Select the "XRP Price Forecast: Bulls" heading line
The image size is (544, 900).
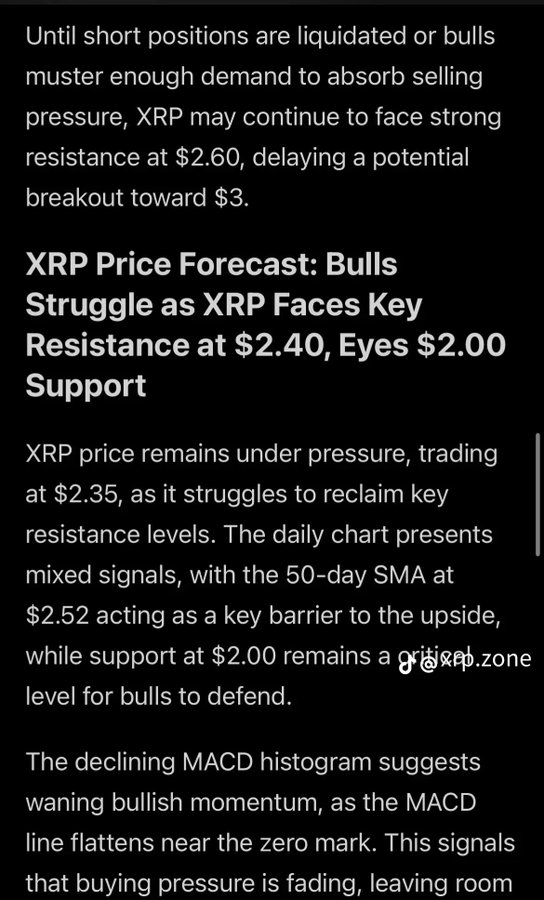click(x=211, y=265)
